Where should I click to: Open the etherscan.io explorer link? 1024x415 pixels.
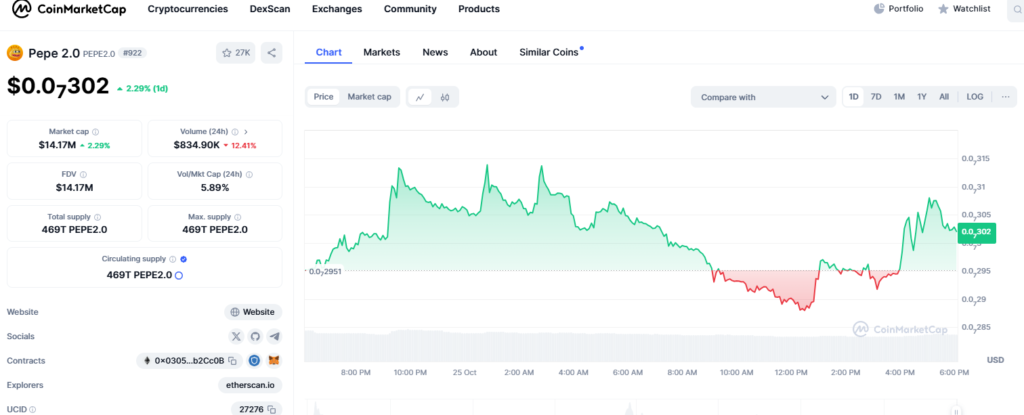click(250, 385)
